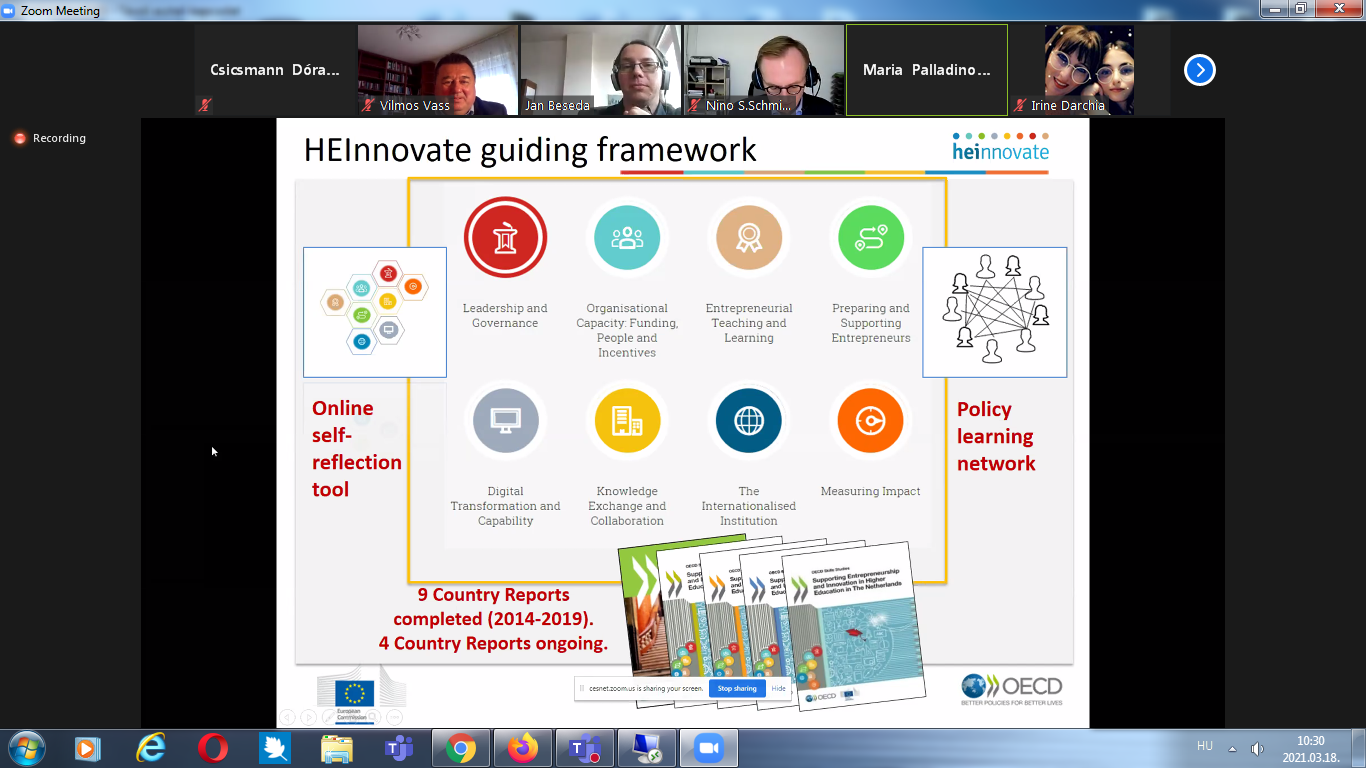Click Hide on the screen sharing notice
The height and width of the screenshot is (768, 1366).
click(x=778, y=688)
